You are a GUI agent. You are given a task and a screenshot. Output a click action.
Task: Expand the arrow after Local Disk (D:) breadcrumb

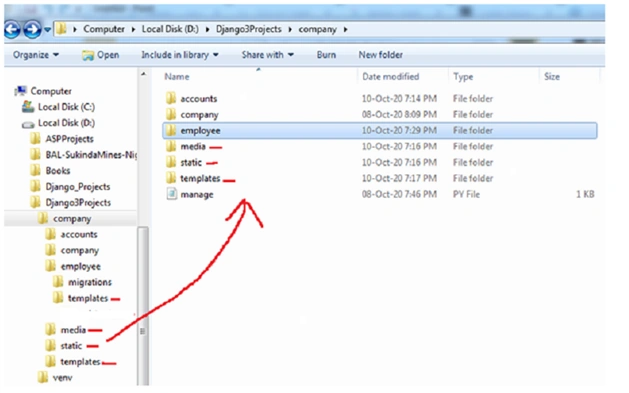(207, 29)
